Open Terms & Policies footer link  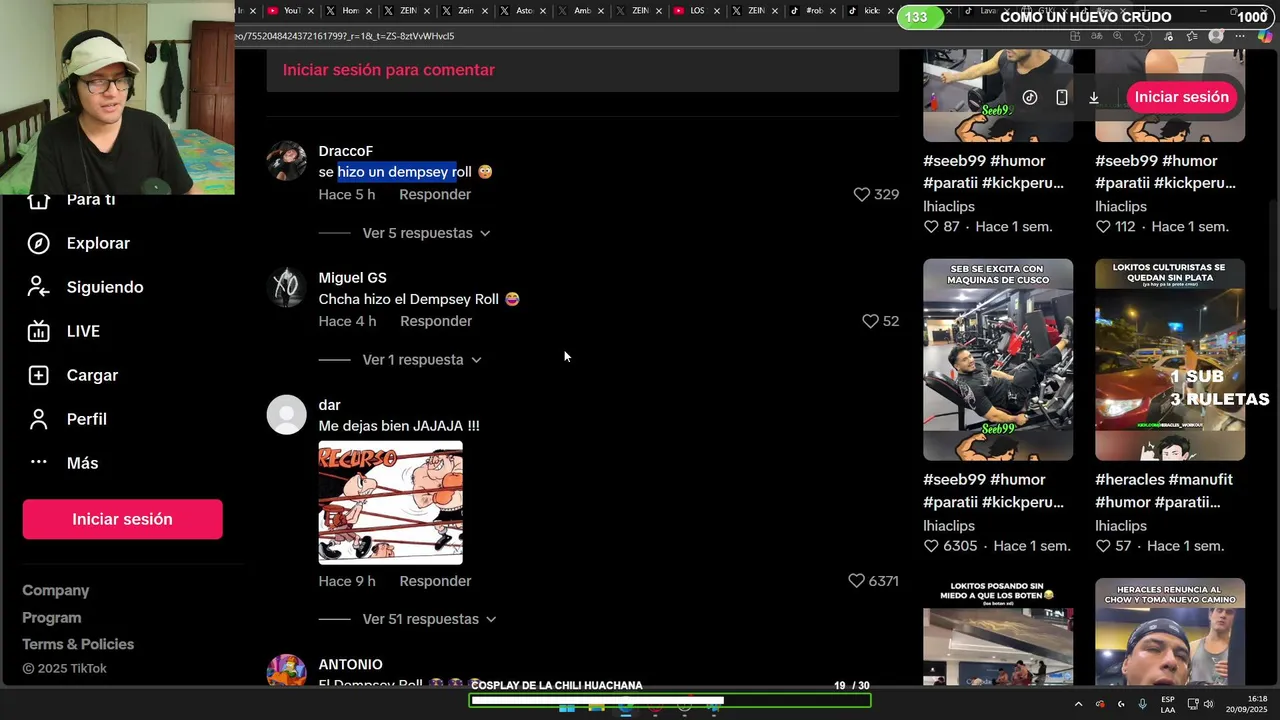tap(78, 644)
